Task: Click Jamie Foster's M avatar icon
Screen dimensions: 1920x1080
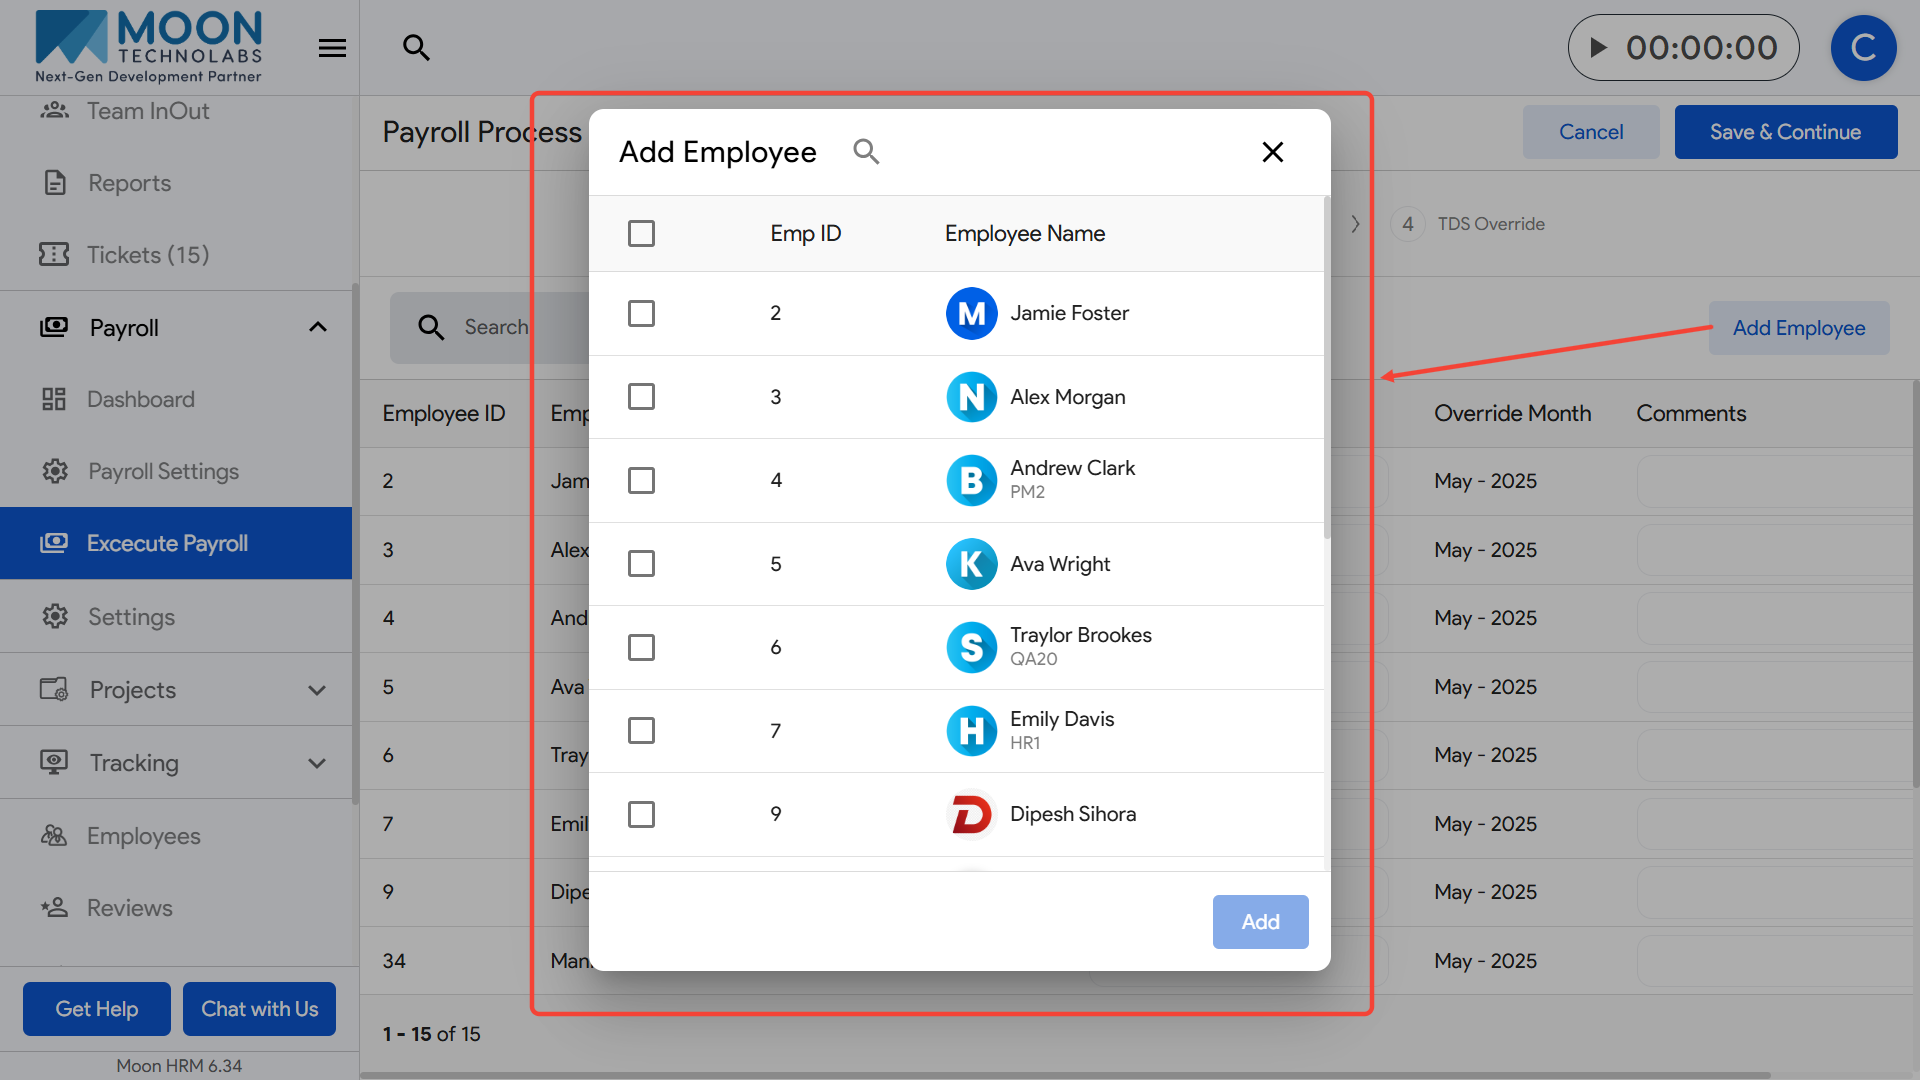Action: 971,314
